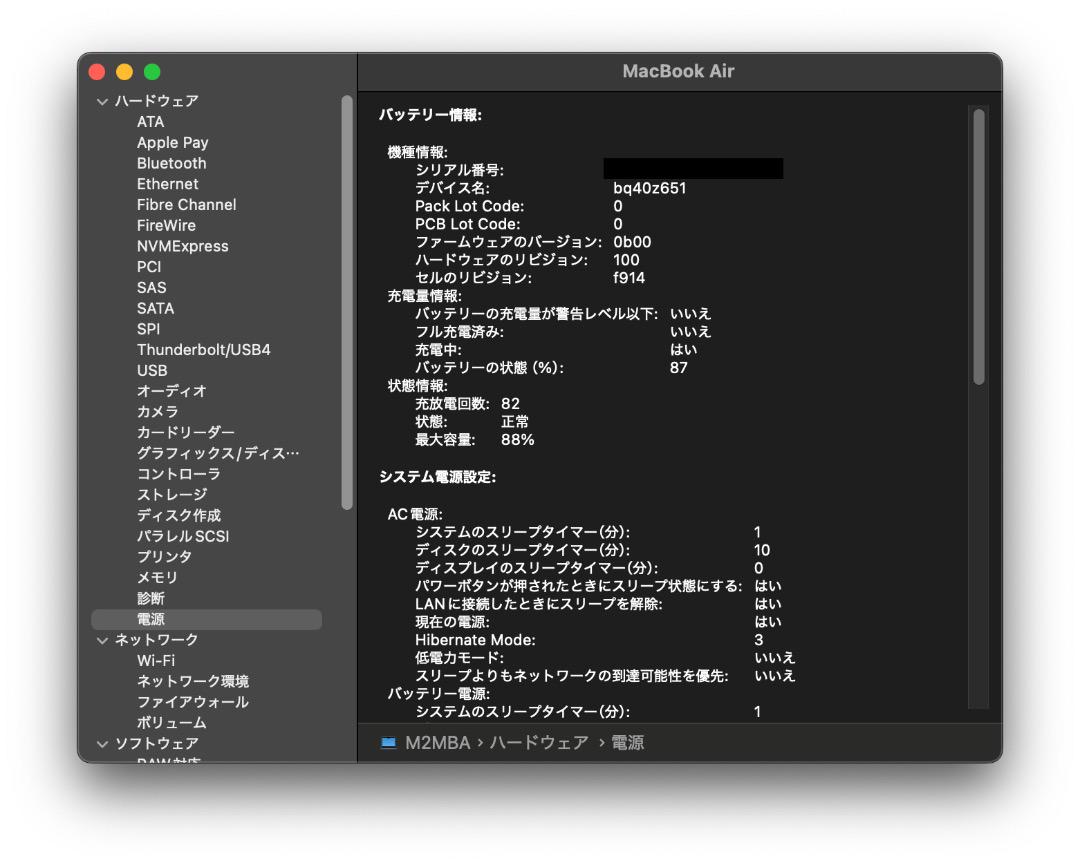Select ATA in the sidebar
This screenshot has height=865, width=1080.
click(x=150, y=122)
